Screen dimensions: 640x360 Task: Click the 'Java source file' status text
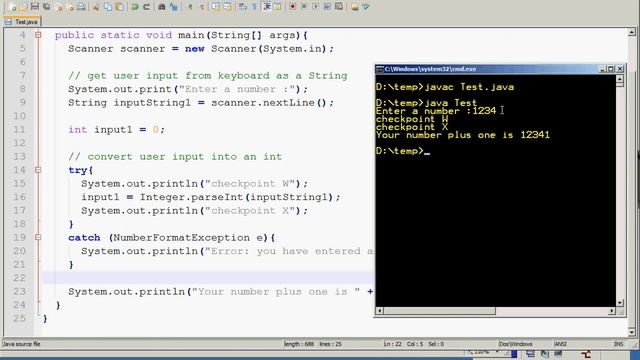coord(21,344)
